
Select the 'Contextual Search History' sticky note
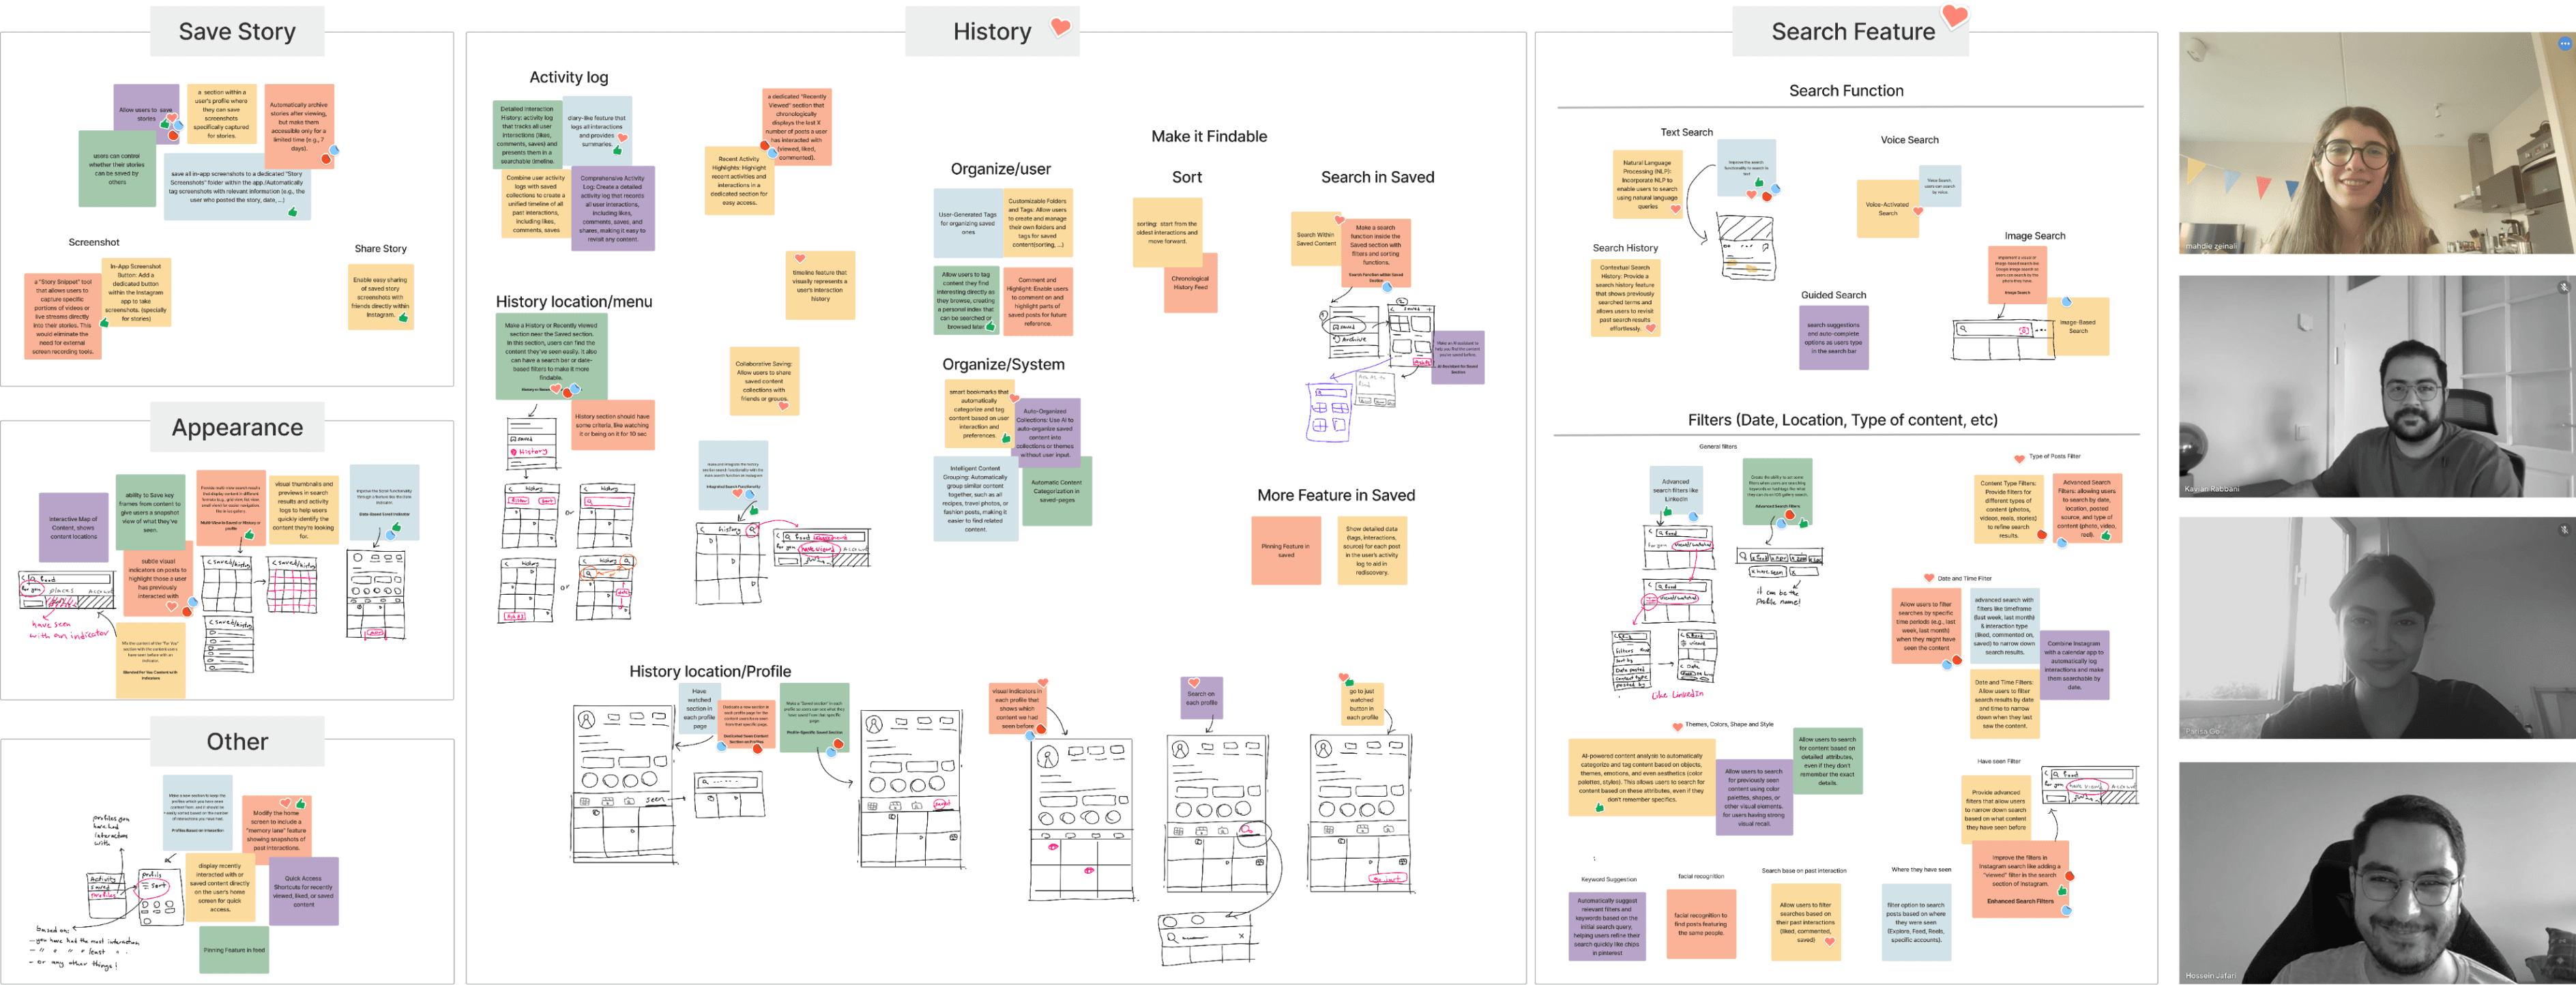(1625, 298)
